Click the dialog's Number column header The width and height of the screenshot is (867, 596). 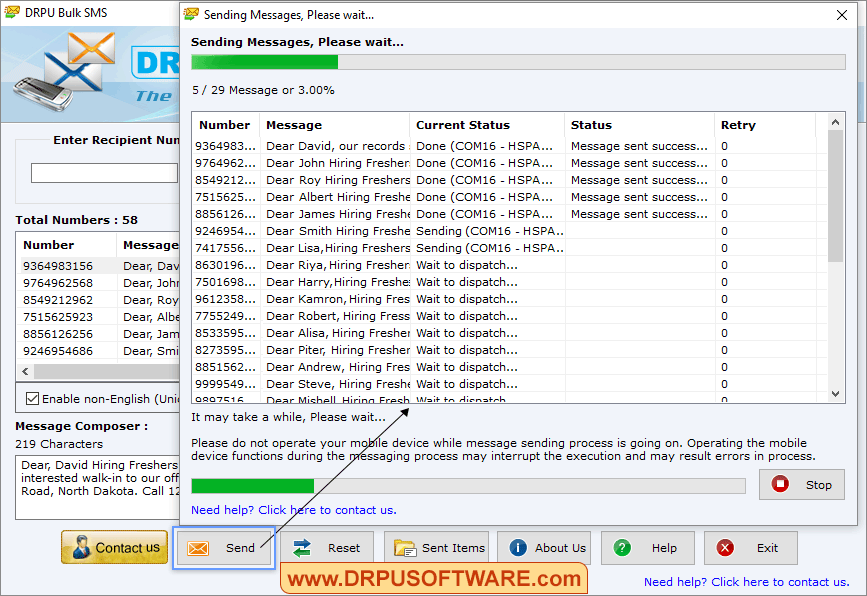tap(224, 125)
